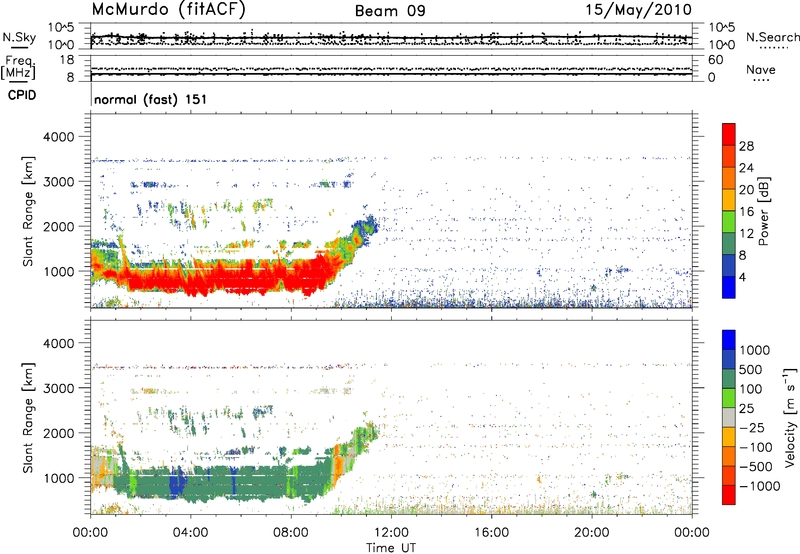
Task: Click the 'Beam 09' label
Action: pyautogui.click(x=390, y=11)
